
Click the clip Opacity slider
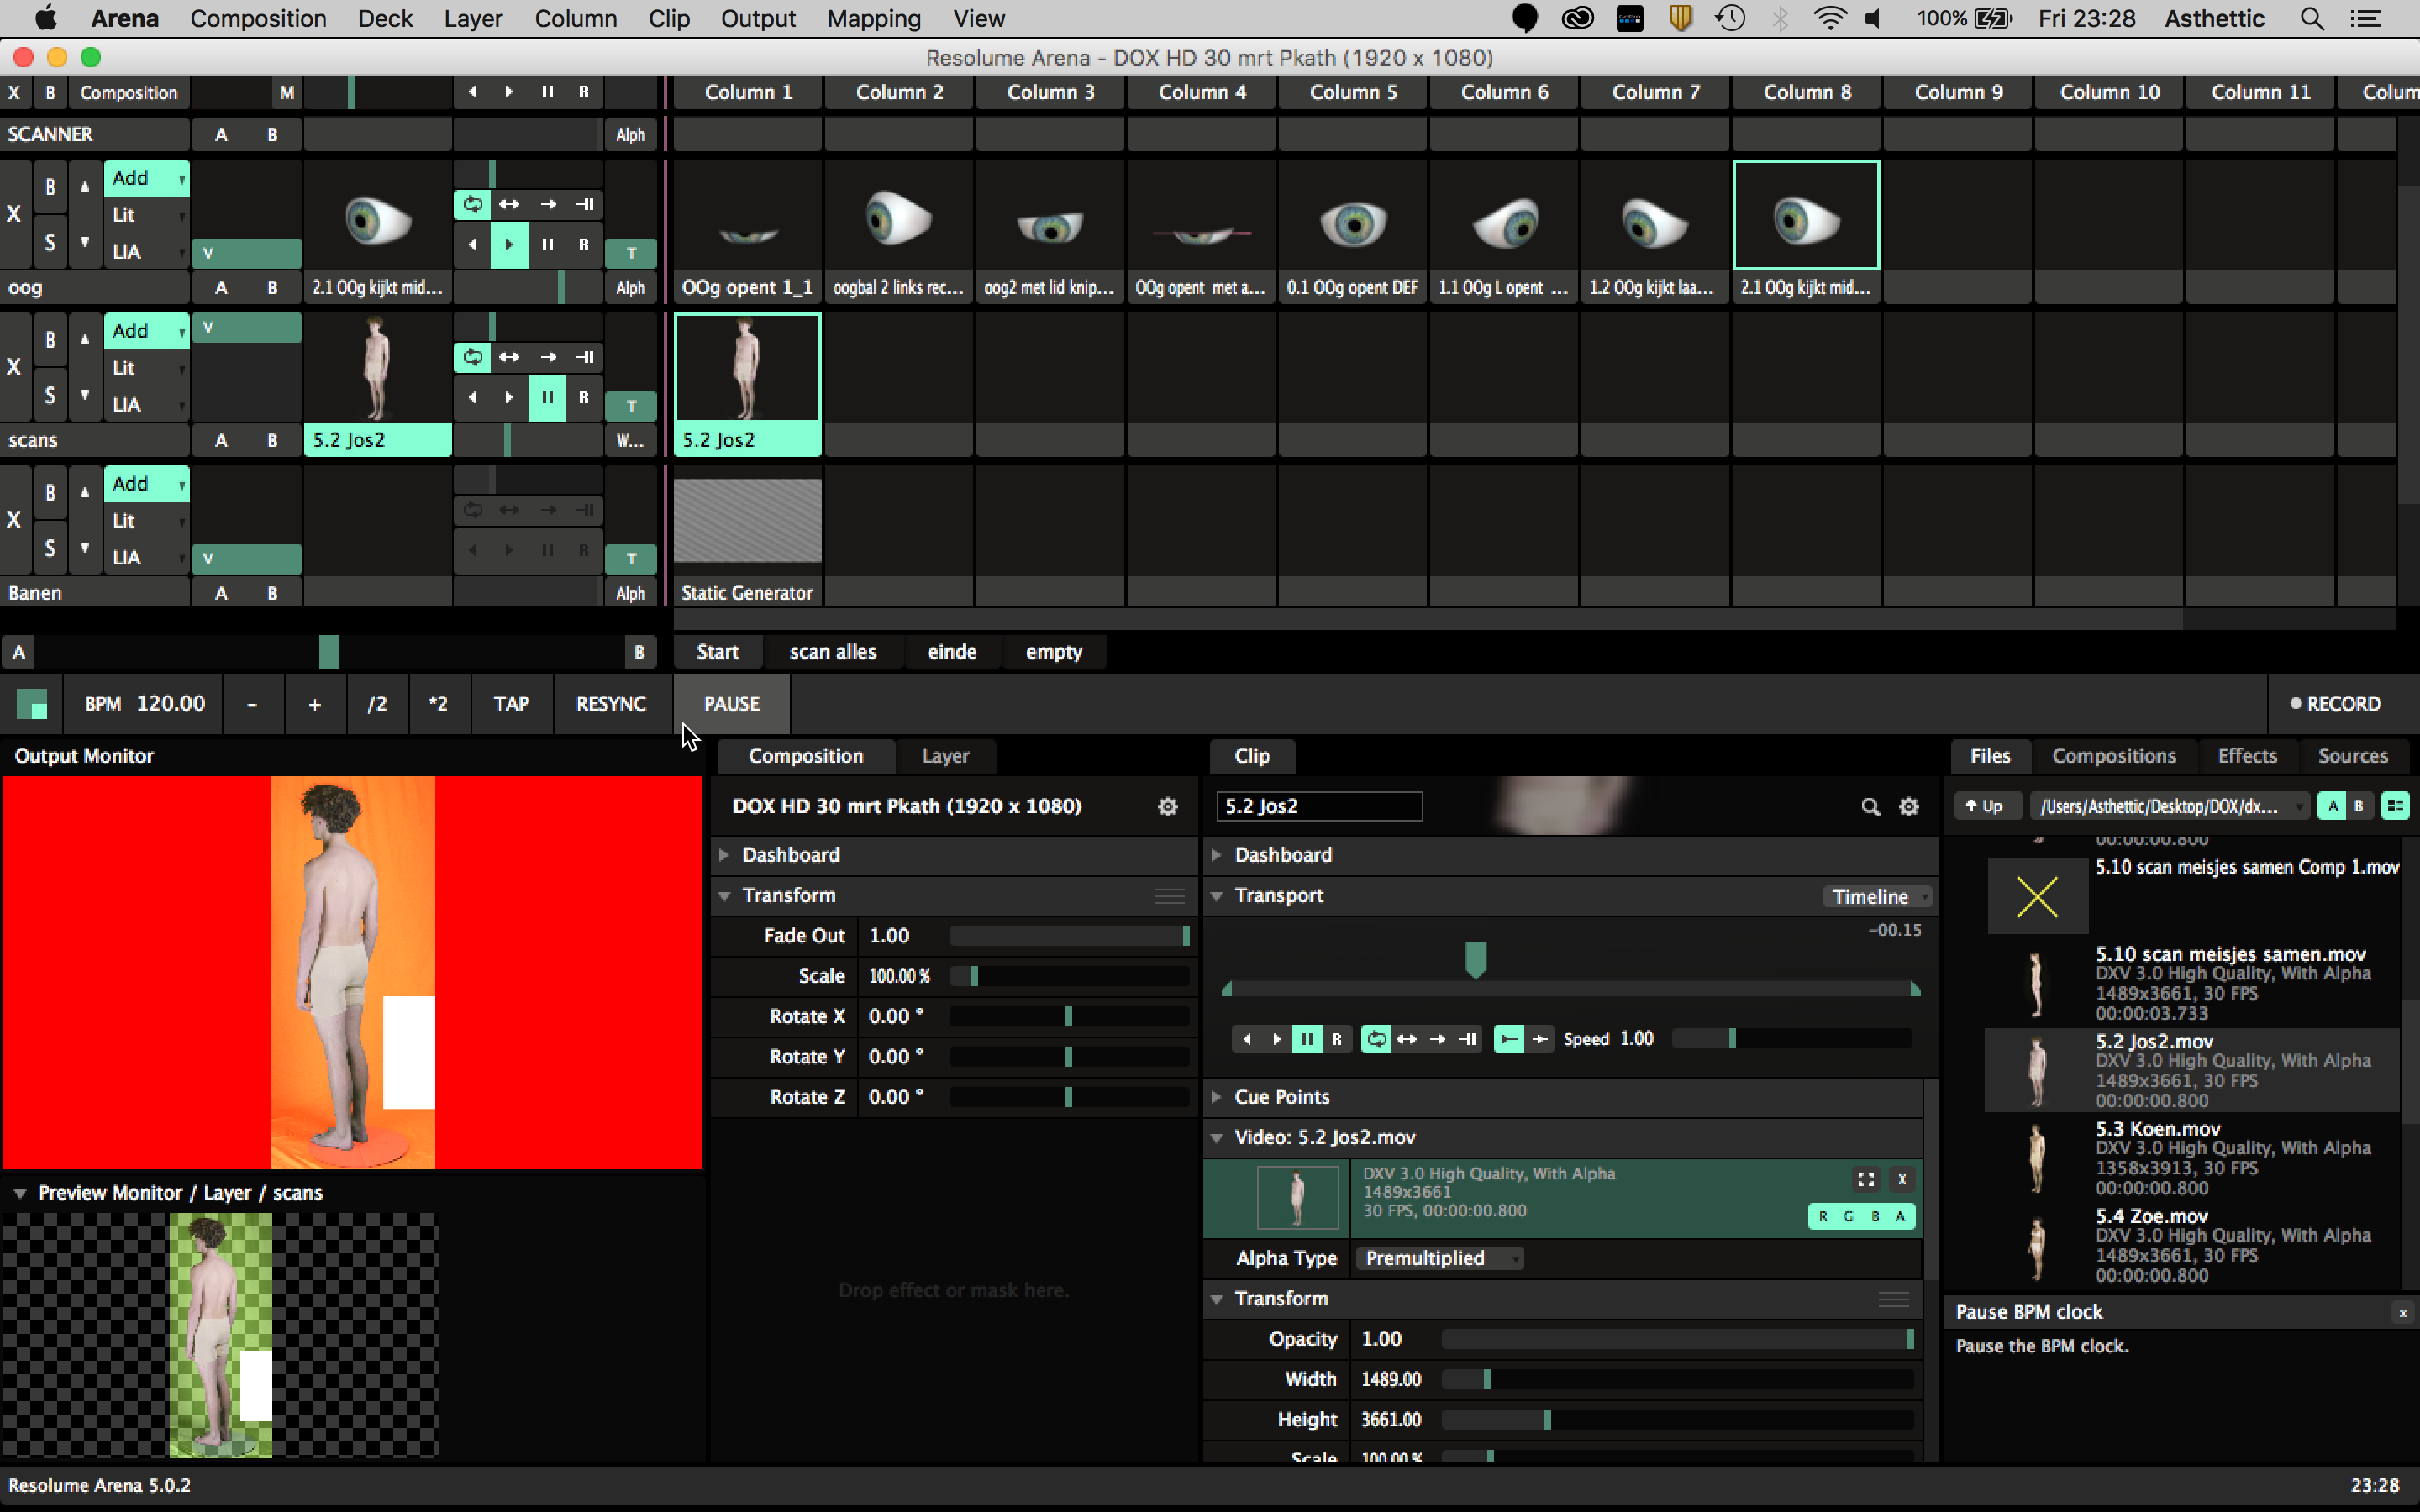click(x=1676, y=1339)
